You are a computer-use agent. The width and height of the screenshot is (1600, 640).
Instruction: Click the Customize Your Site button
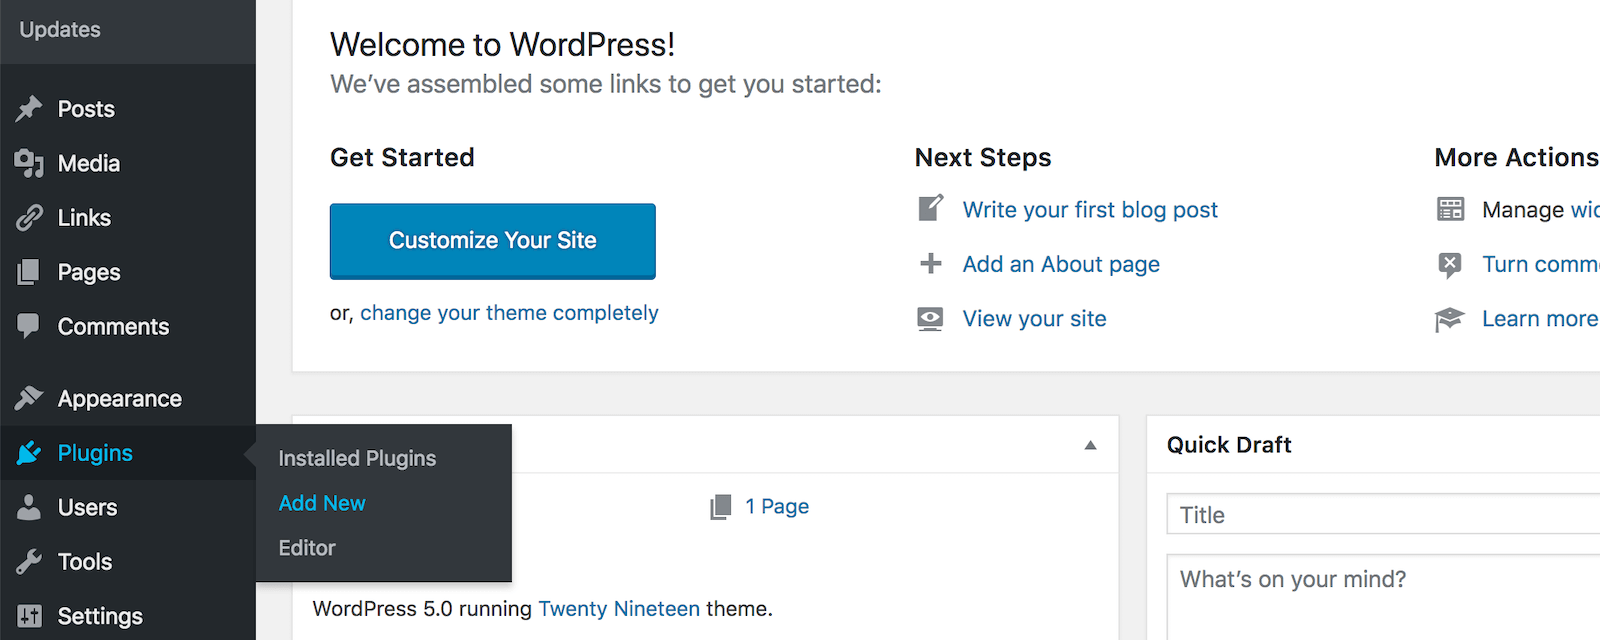tap(492, 241)
